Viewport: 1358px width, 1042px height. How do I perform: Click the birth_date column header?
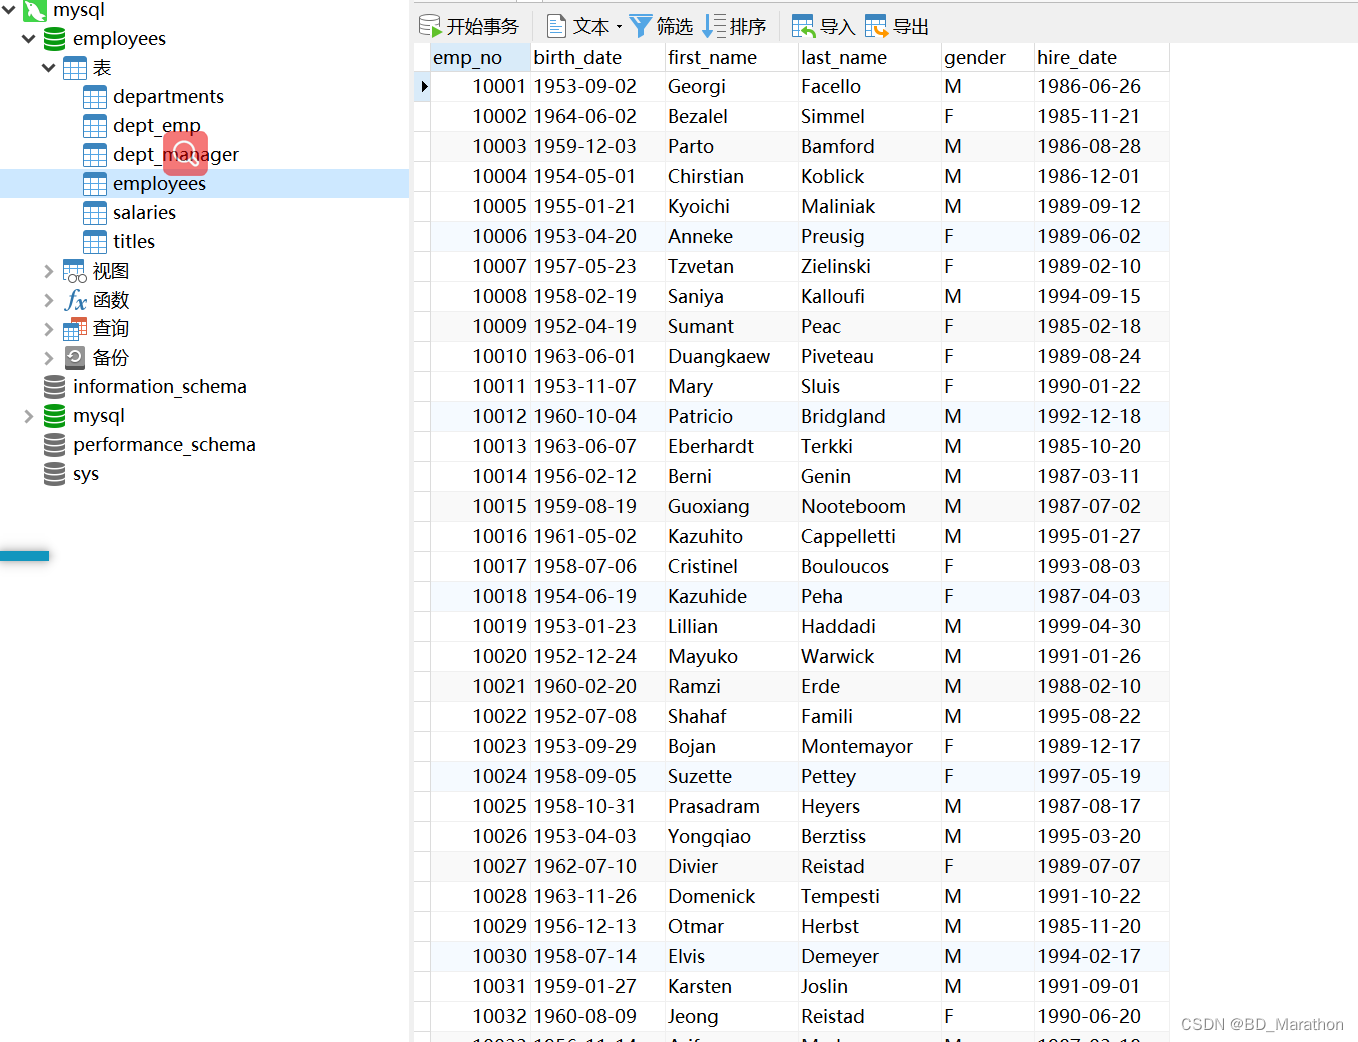click(597, 58)
